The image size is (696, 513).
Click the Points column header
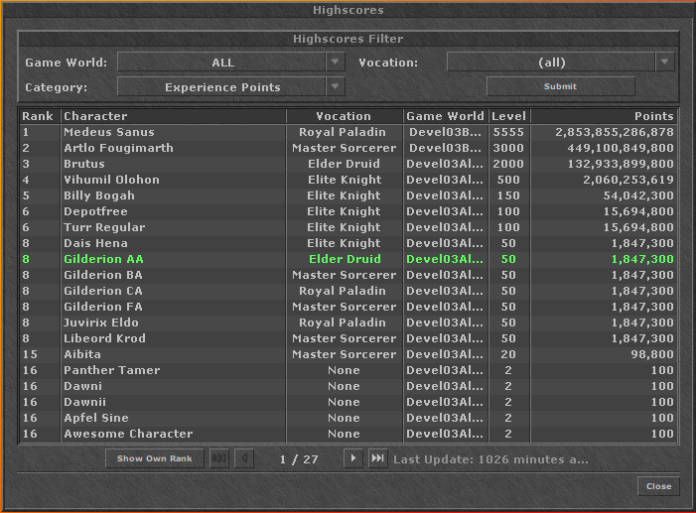(x=603, y=116)
